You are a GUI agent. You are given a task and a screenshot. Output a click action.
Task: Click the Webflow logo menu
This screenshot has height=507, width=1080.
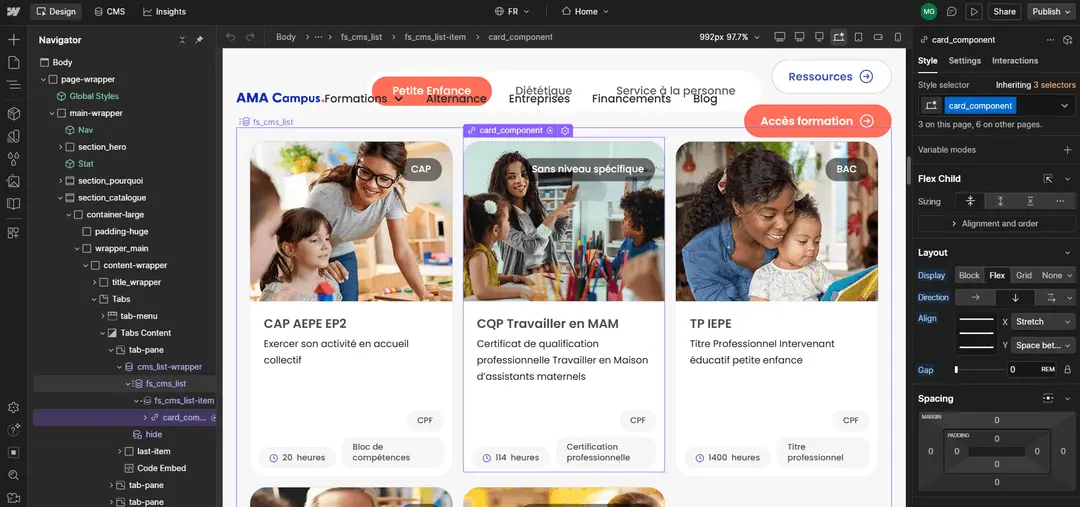13,12
